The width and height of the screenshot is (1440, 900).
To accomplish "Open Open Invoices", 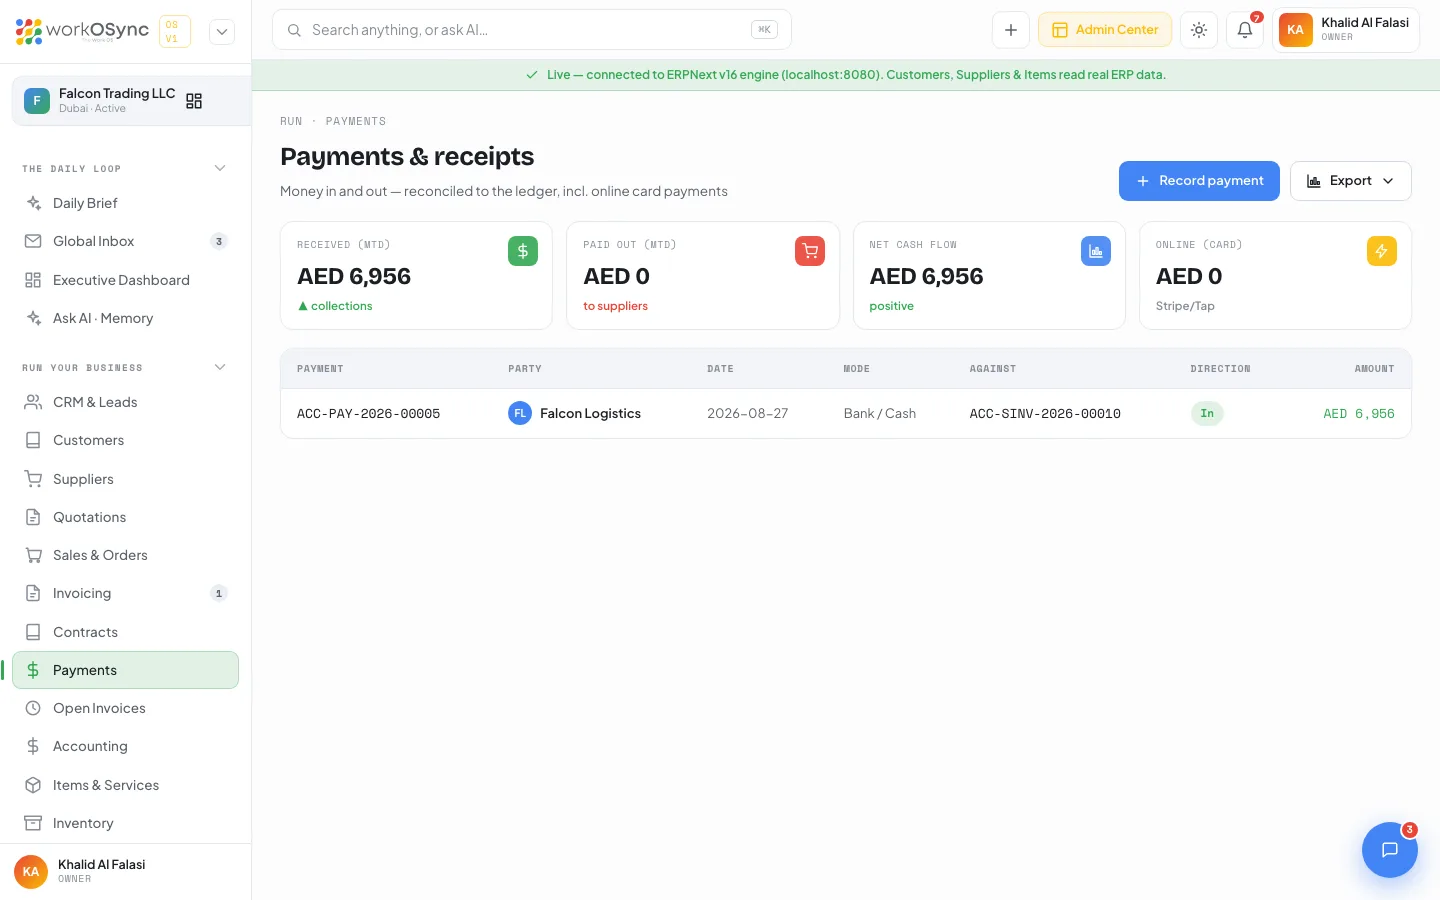I will point(125,708).
